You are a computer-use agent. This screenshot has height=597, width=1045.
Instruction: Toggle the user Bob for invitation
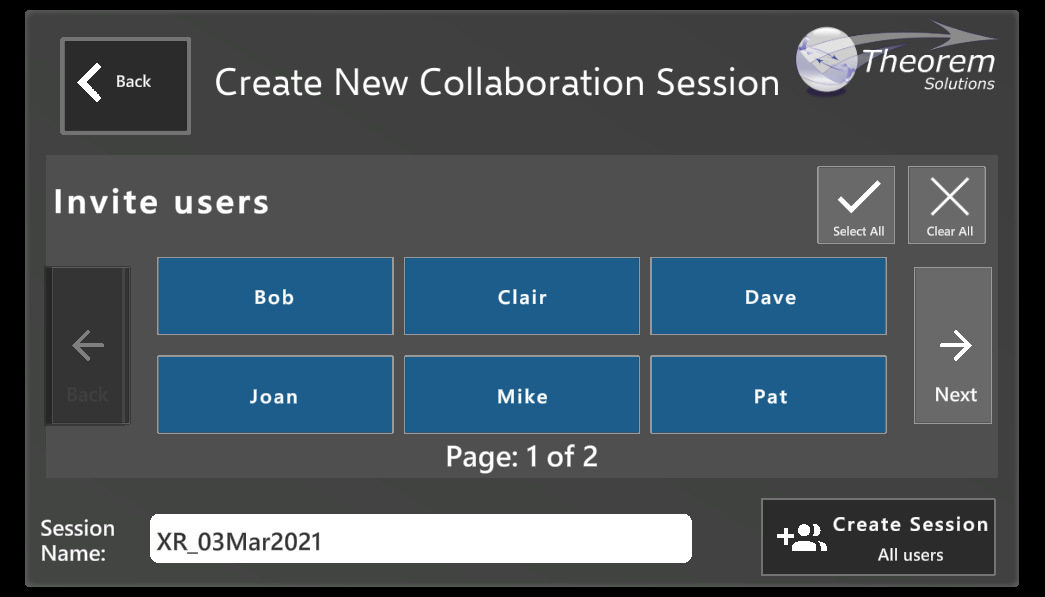tap(275, 297)
